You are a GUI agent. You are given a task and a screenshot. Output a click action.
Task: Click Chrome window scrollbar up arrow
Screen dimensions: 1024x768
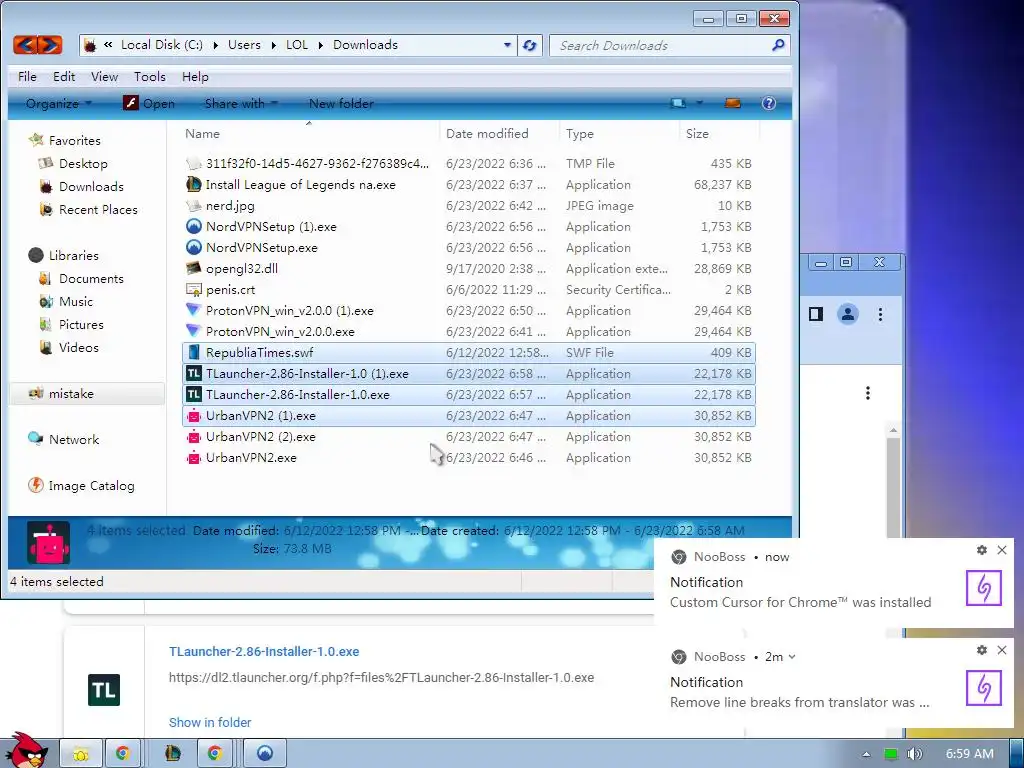[x=893, y=430]
